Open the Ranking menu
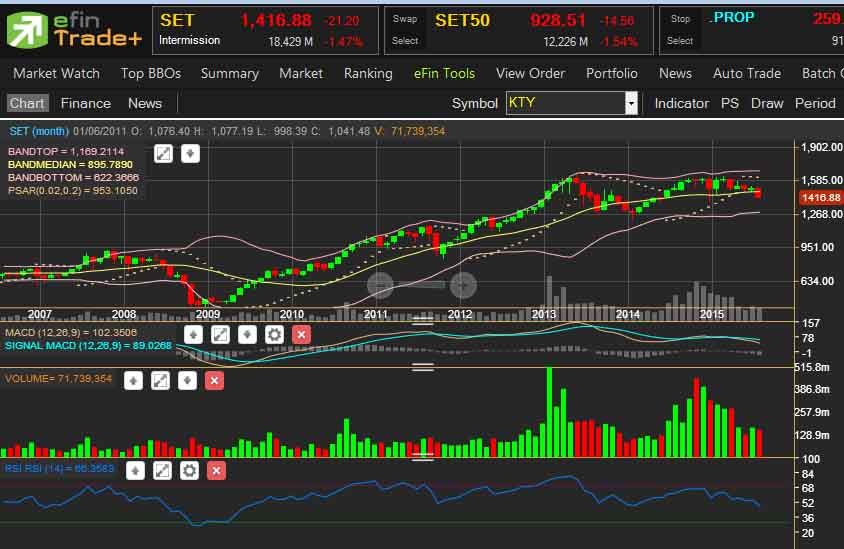Viewport: 844px width, 549px height. [368, 73]
